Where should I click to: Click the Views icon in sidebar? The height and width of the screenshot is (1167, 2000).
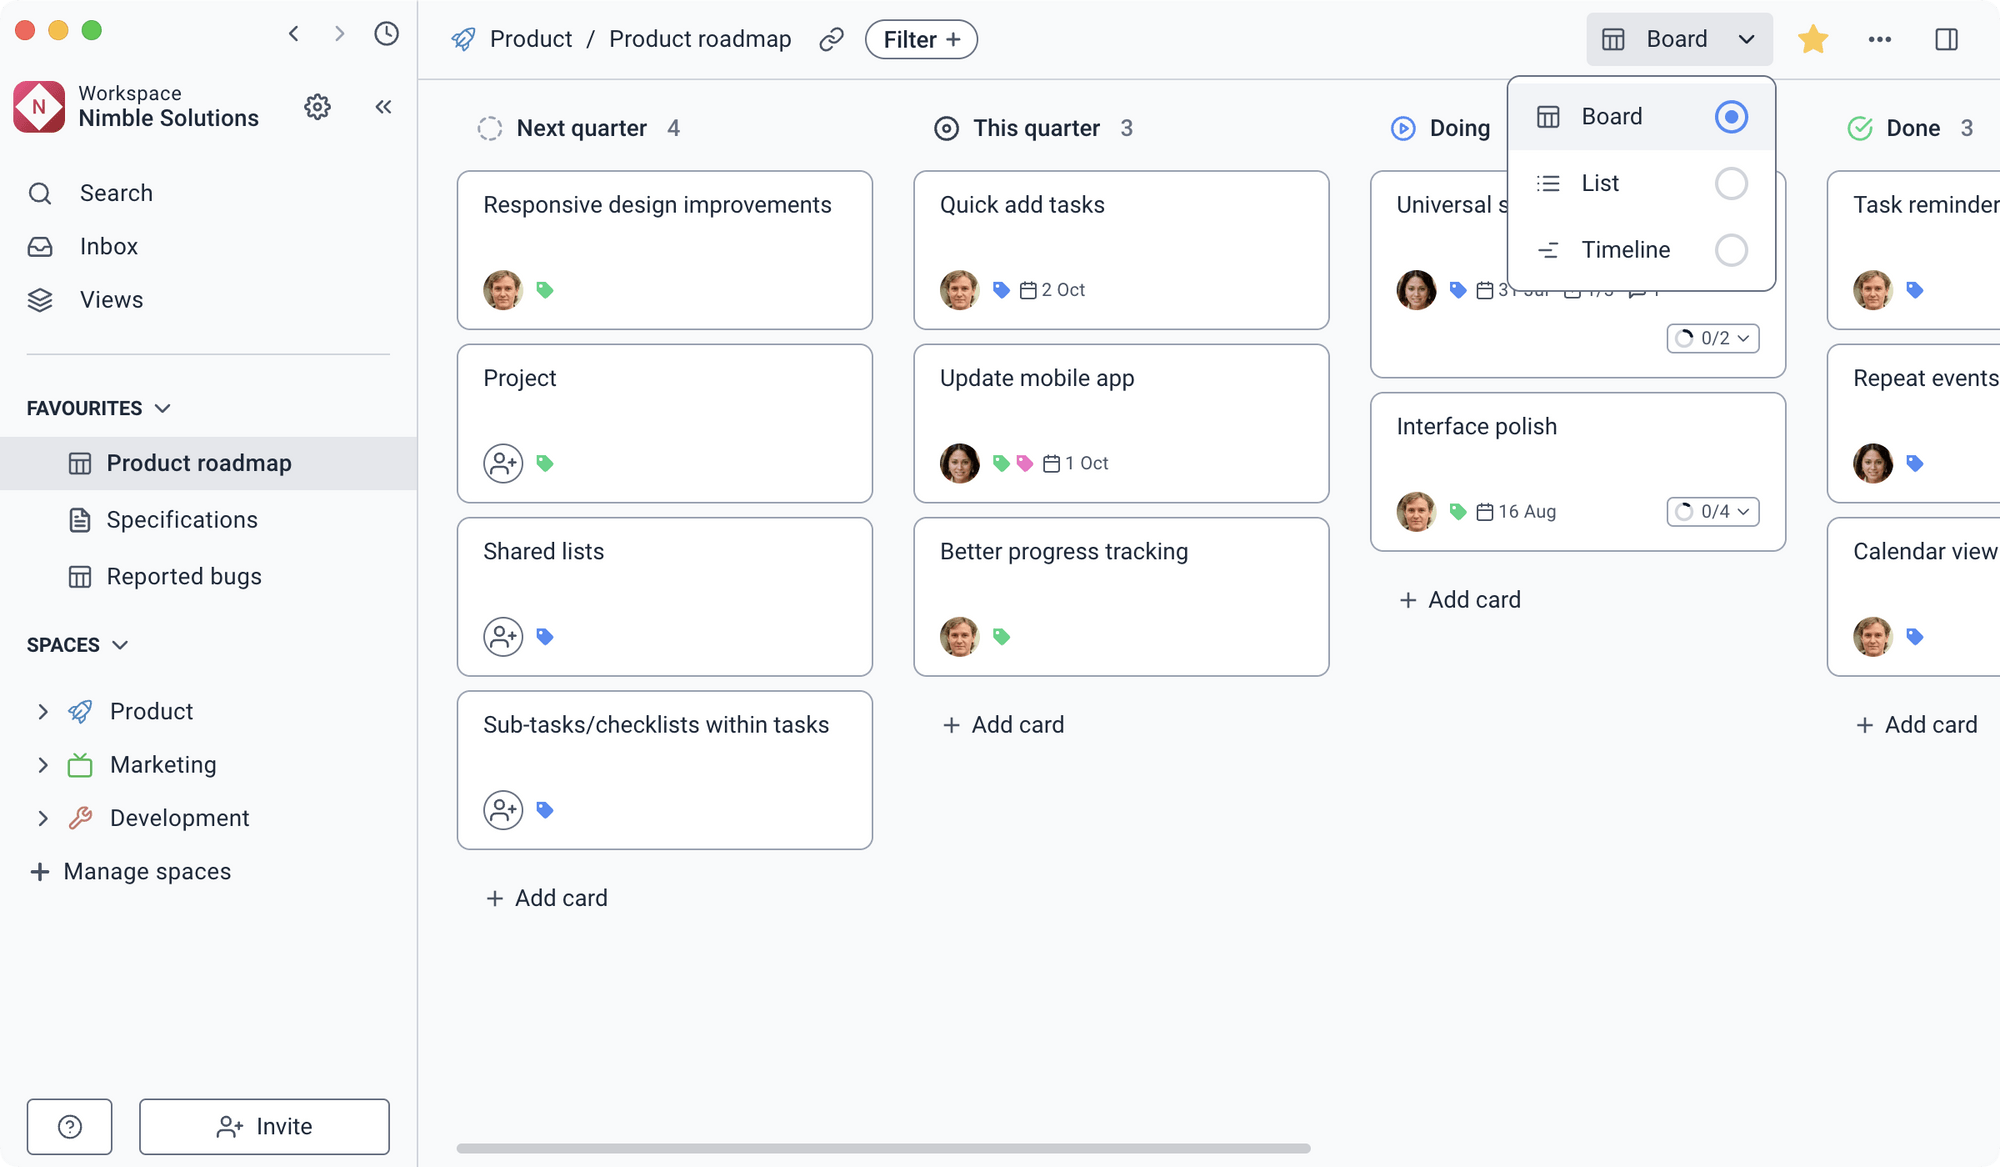pos(40,299)
